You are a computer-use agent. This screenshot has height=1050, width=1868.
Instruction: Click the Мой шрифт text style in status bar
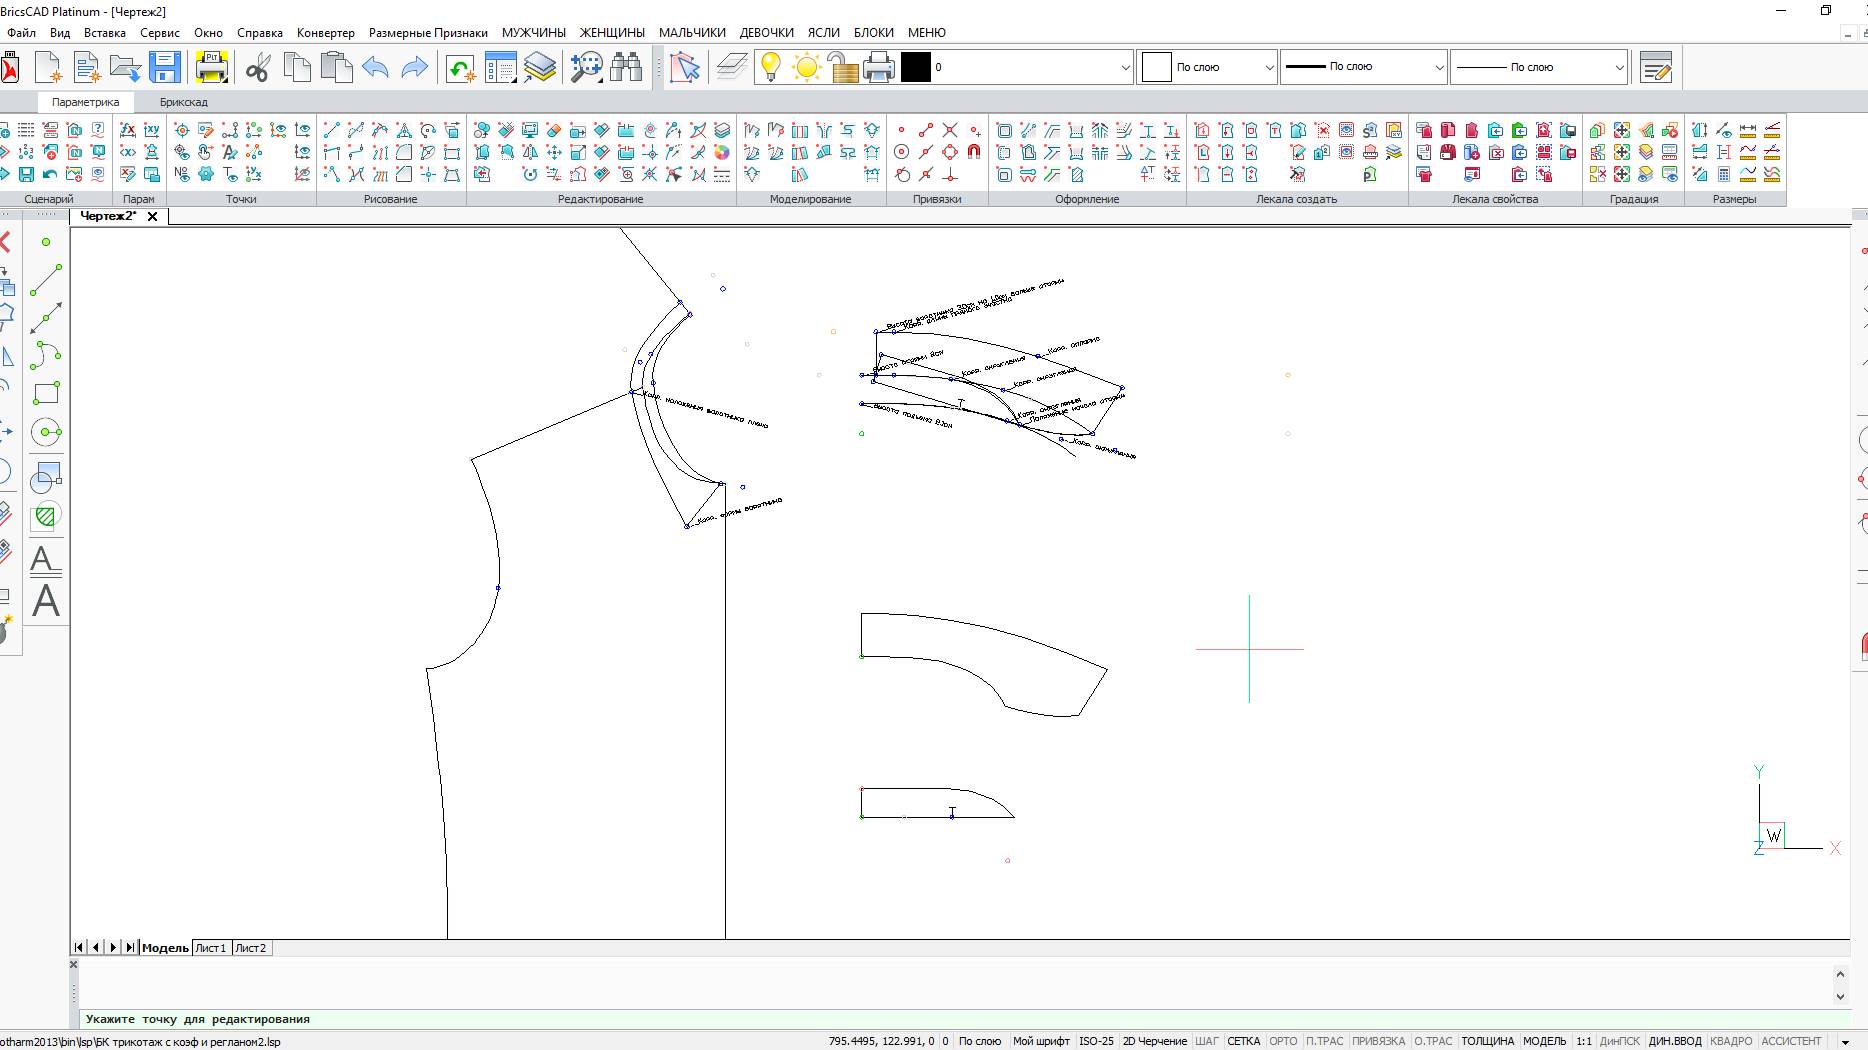[1041, 1041]
